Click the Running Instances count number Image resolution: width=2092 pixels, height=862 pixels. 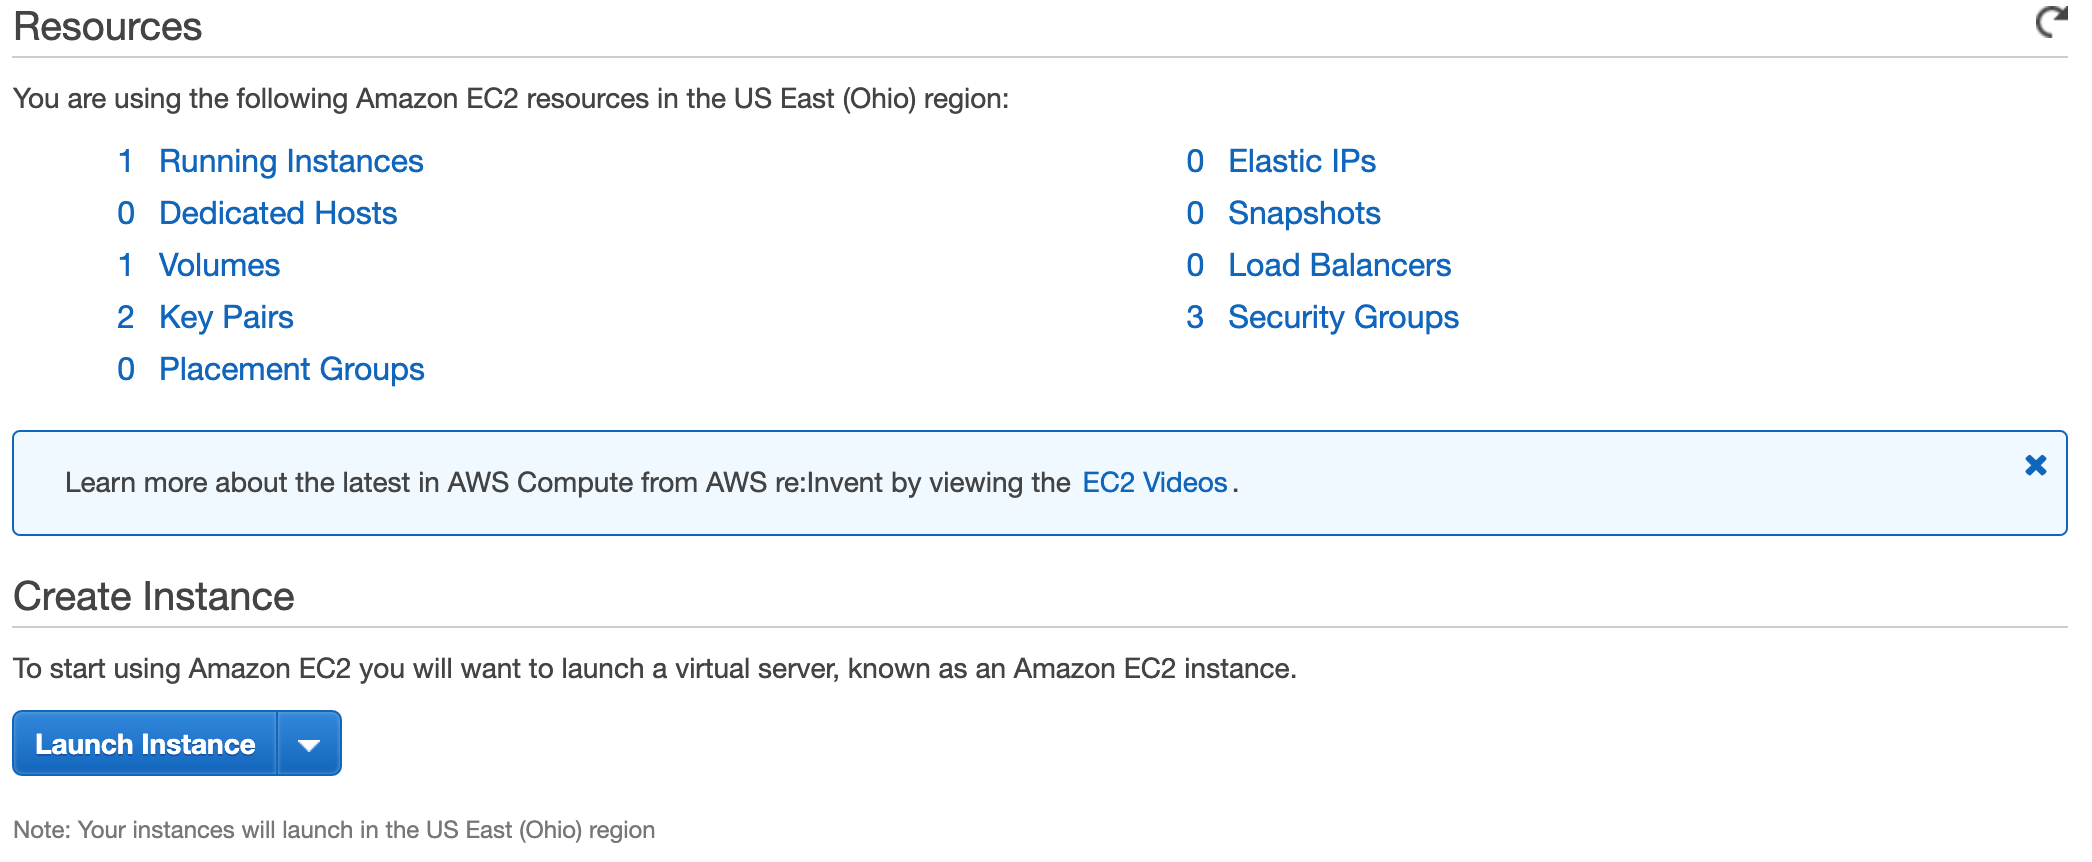point(125,161)
